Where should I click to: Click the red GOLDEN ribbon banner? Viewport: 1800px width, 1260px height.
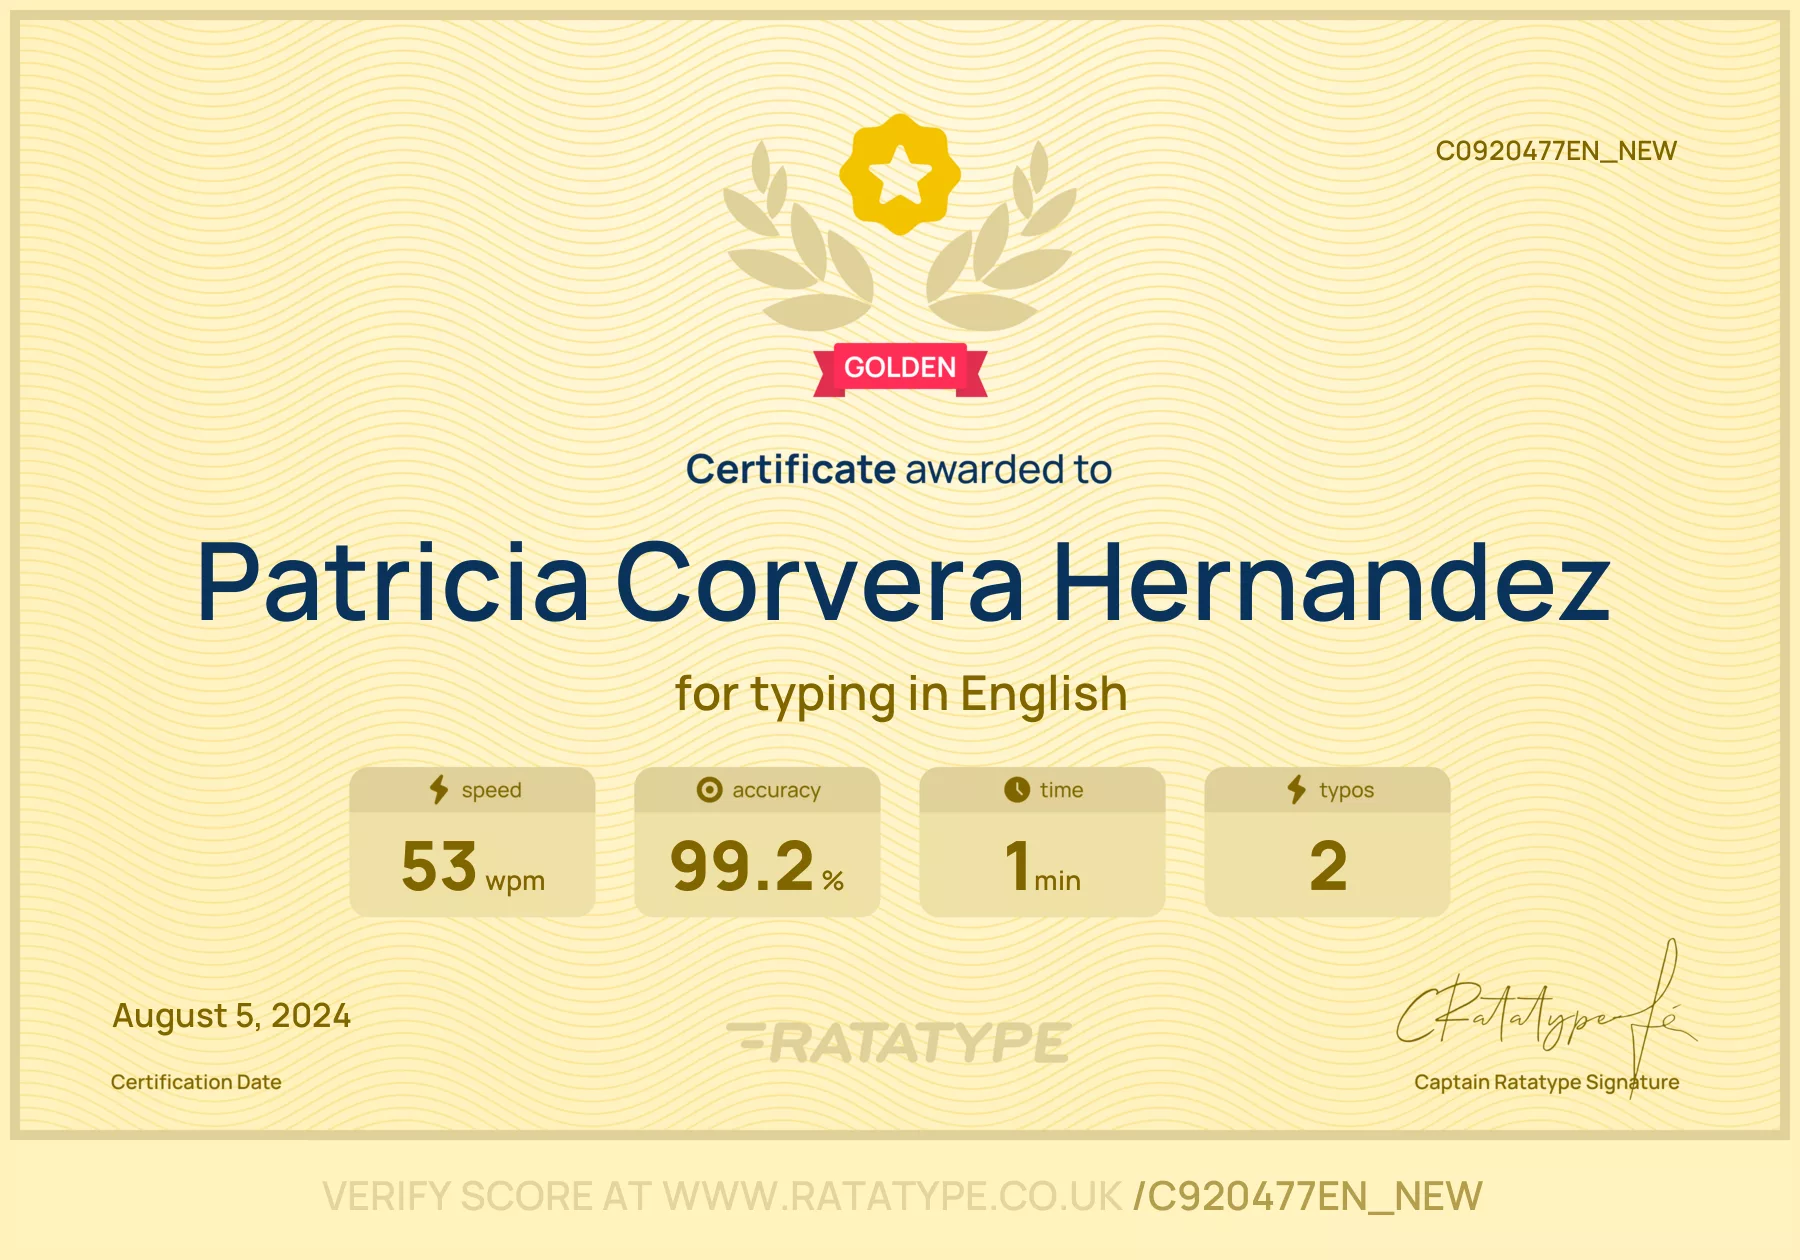tap(900, 369)
